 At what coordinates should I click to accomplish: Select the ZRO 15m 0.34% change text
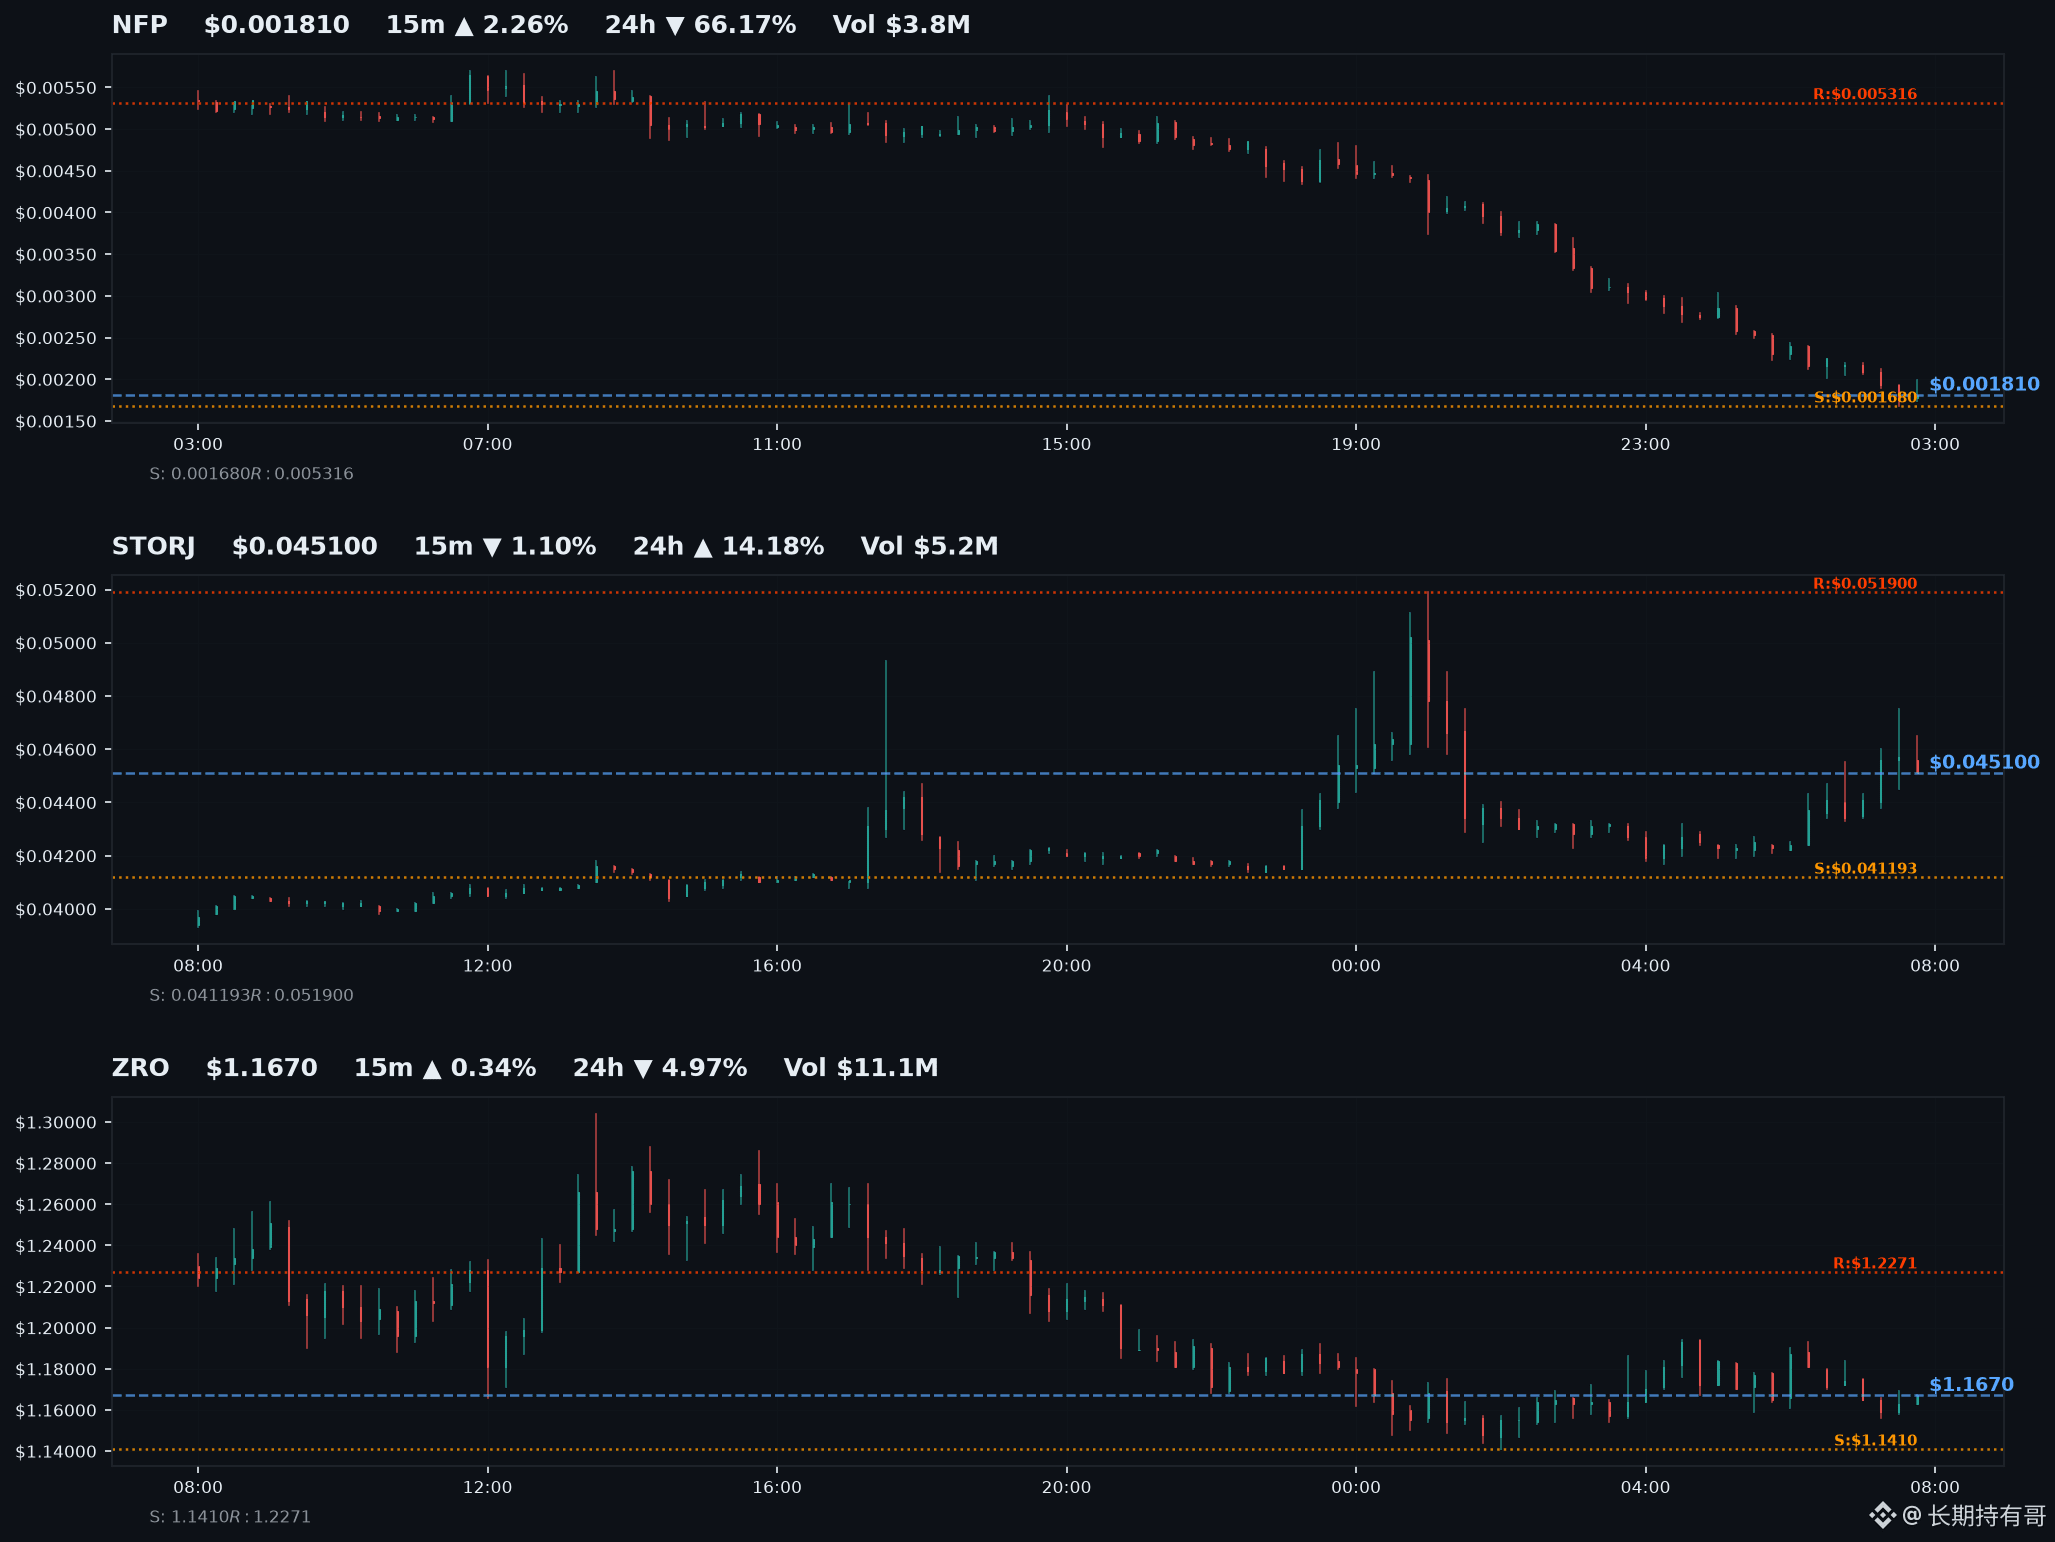tap(445, 1068)
